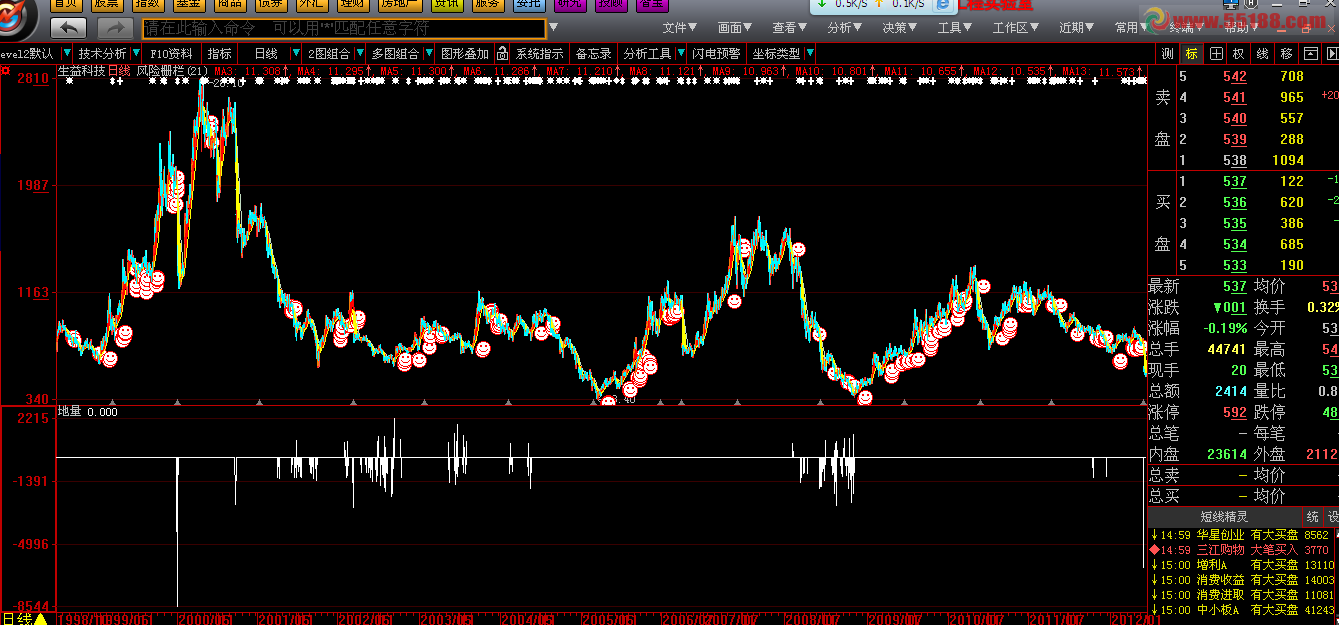Click the 闪电预警 button

click(717, 53)
